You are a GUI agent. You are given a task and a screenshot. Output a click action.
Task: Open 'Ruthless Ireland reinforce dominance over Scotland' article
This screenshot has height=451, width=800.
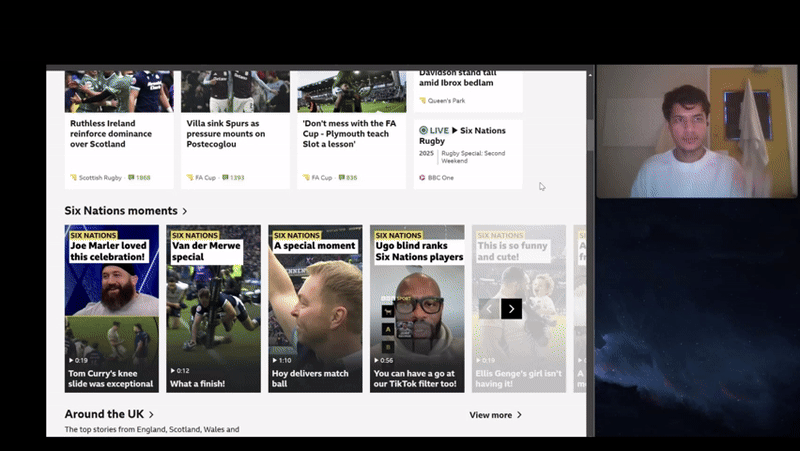pos(111,134)
